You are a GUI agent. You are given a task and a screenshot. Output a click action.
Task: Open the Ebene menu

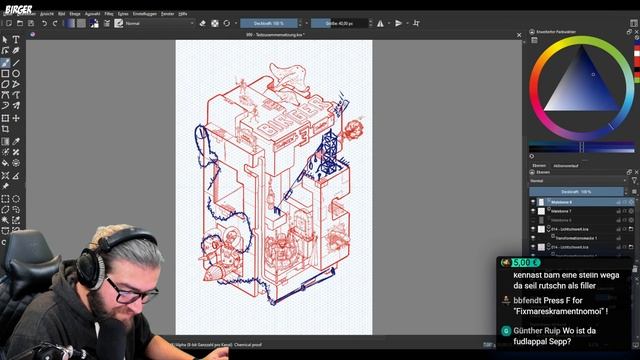(x=75, y=14)
